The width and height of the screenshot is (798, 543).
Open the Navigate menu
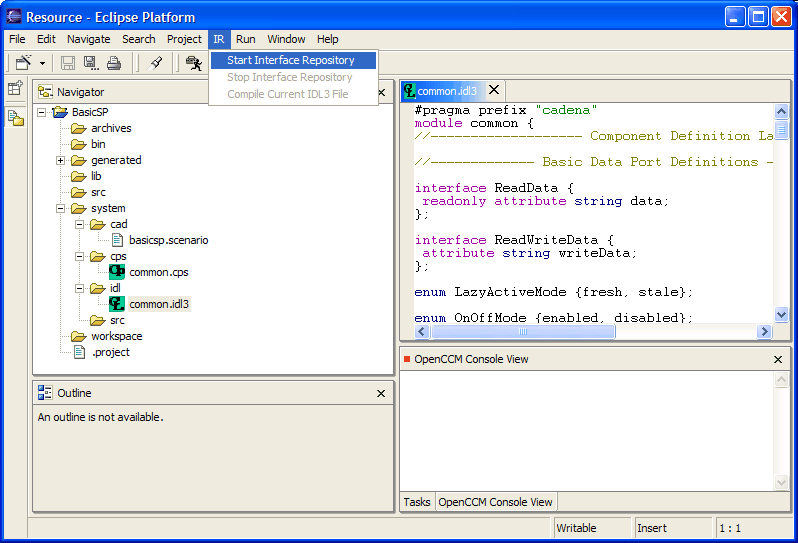point(88,39)
